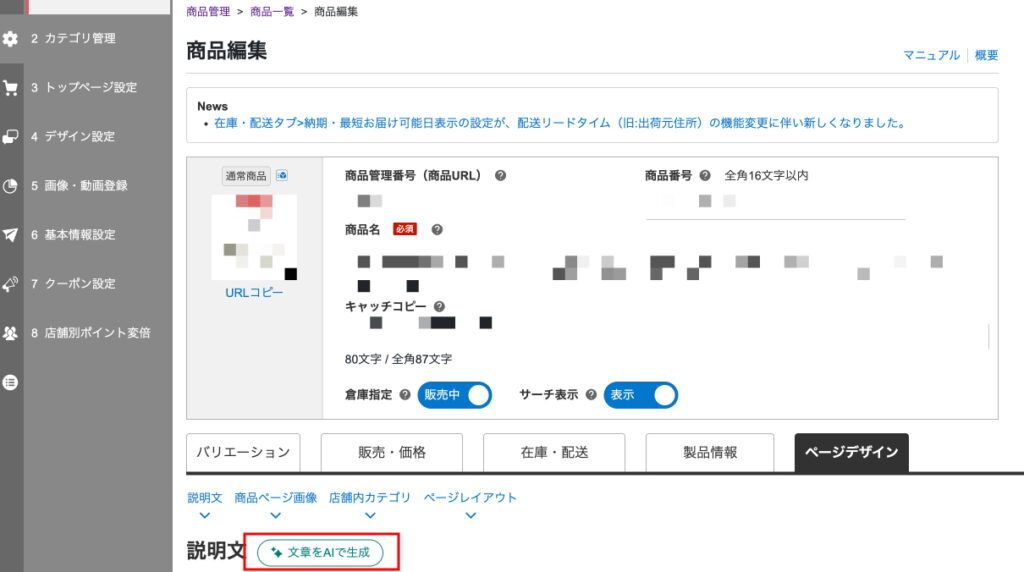Expand the chevron under ページレイアウト
The width and height of the screenshot is (1024, 572).
click(x=470, y=516)
